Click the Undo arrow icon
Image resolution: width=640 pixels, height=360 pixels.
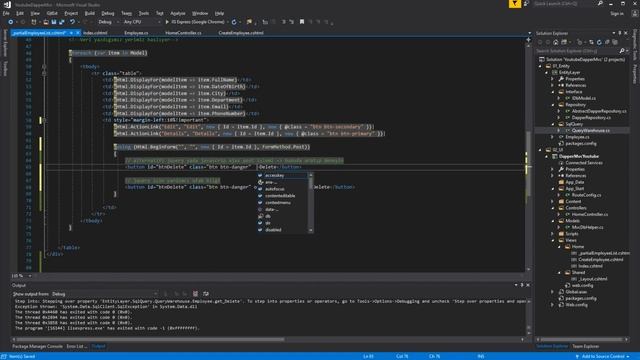click(x=72, y=22)
